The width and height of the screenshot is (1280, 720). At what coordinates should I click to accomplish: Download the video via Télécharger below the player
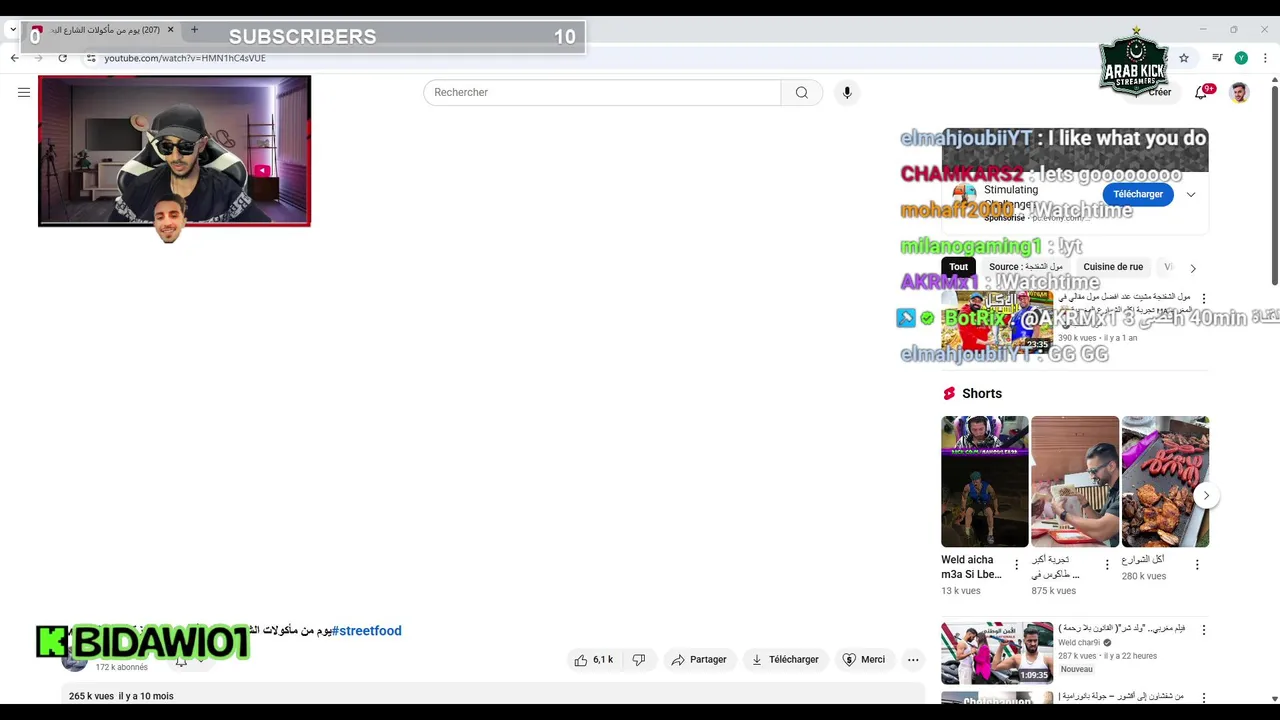coord(785,660)
